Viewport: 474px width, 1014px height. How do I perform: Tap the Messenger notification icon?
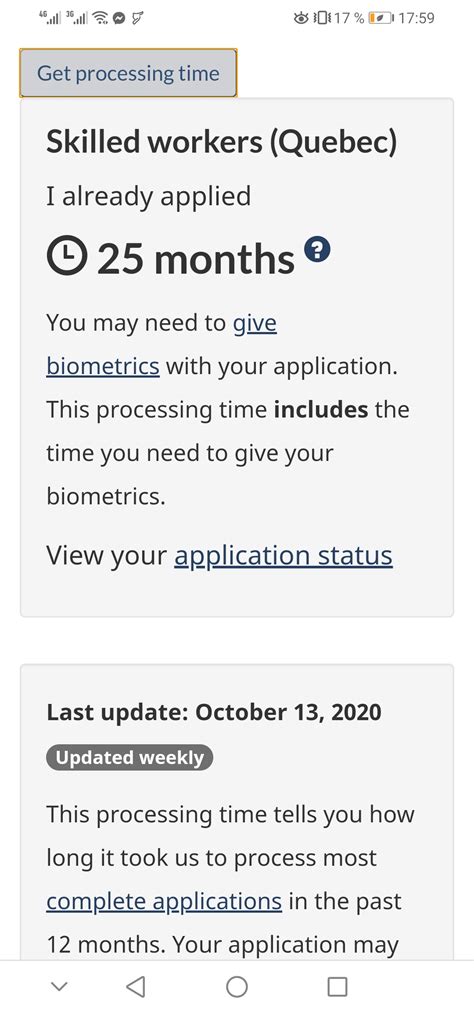[119, 18]
